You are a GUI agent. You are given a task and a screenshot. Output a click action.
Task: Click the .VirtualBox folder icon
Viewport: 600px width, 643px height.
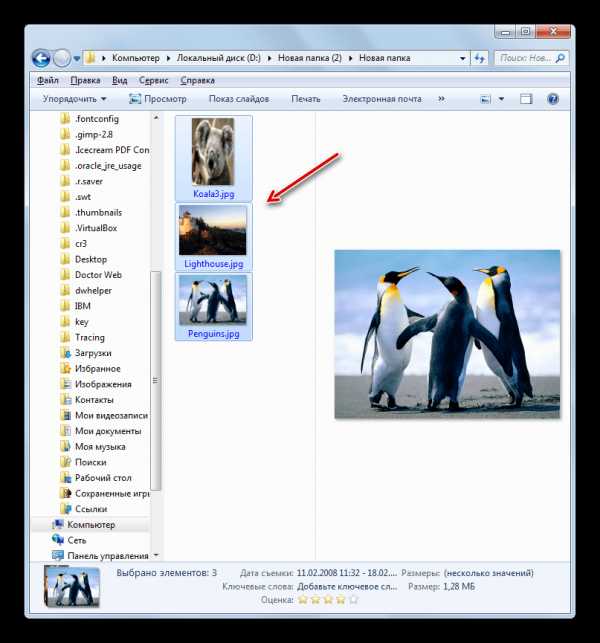point(65,228)
